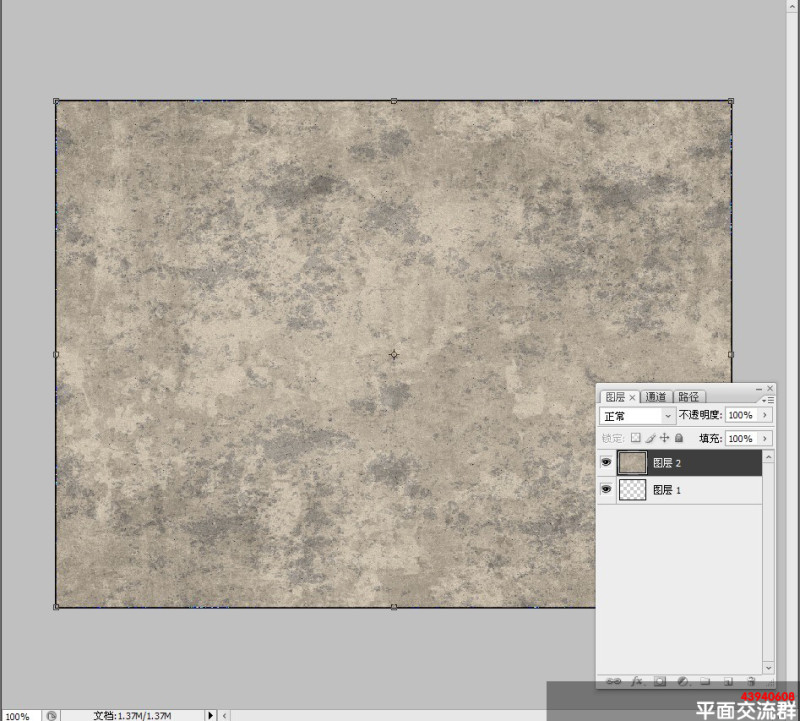Create a new layer group folder
The height and width of the screenshot is (721, 800).
(x=705, y=681)
